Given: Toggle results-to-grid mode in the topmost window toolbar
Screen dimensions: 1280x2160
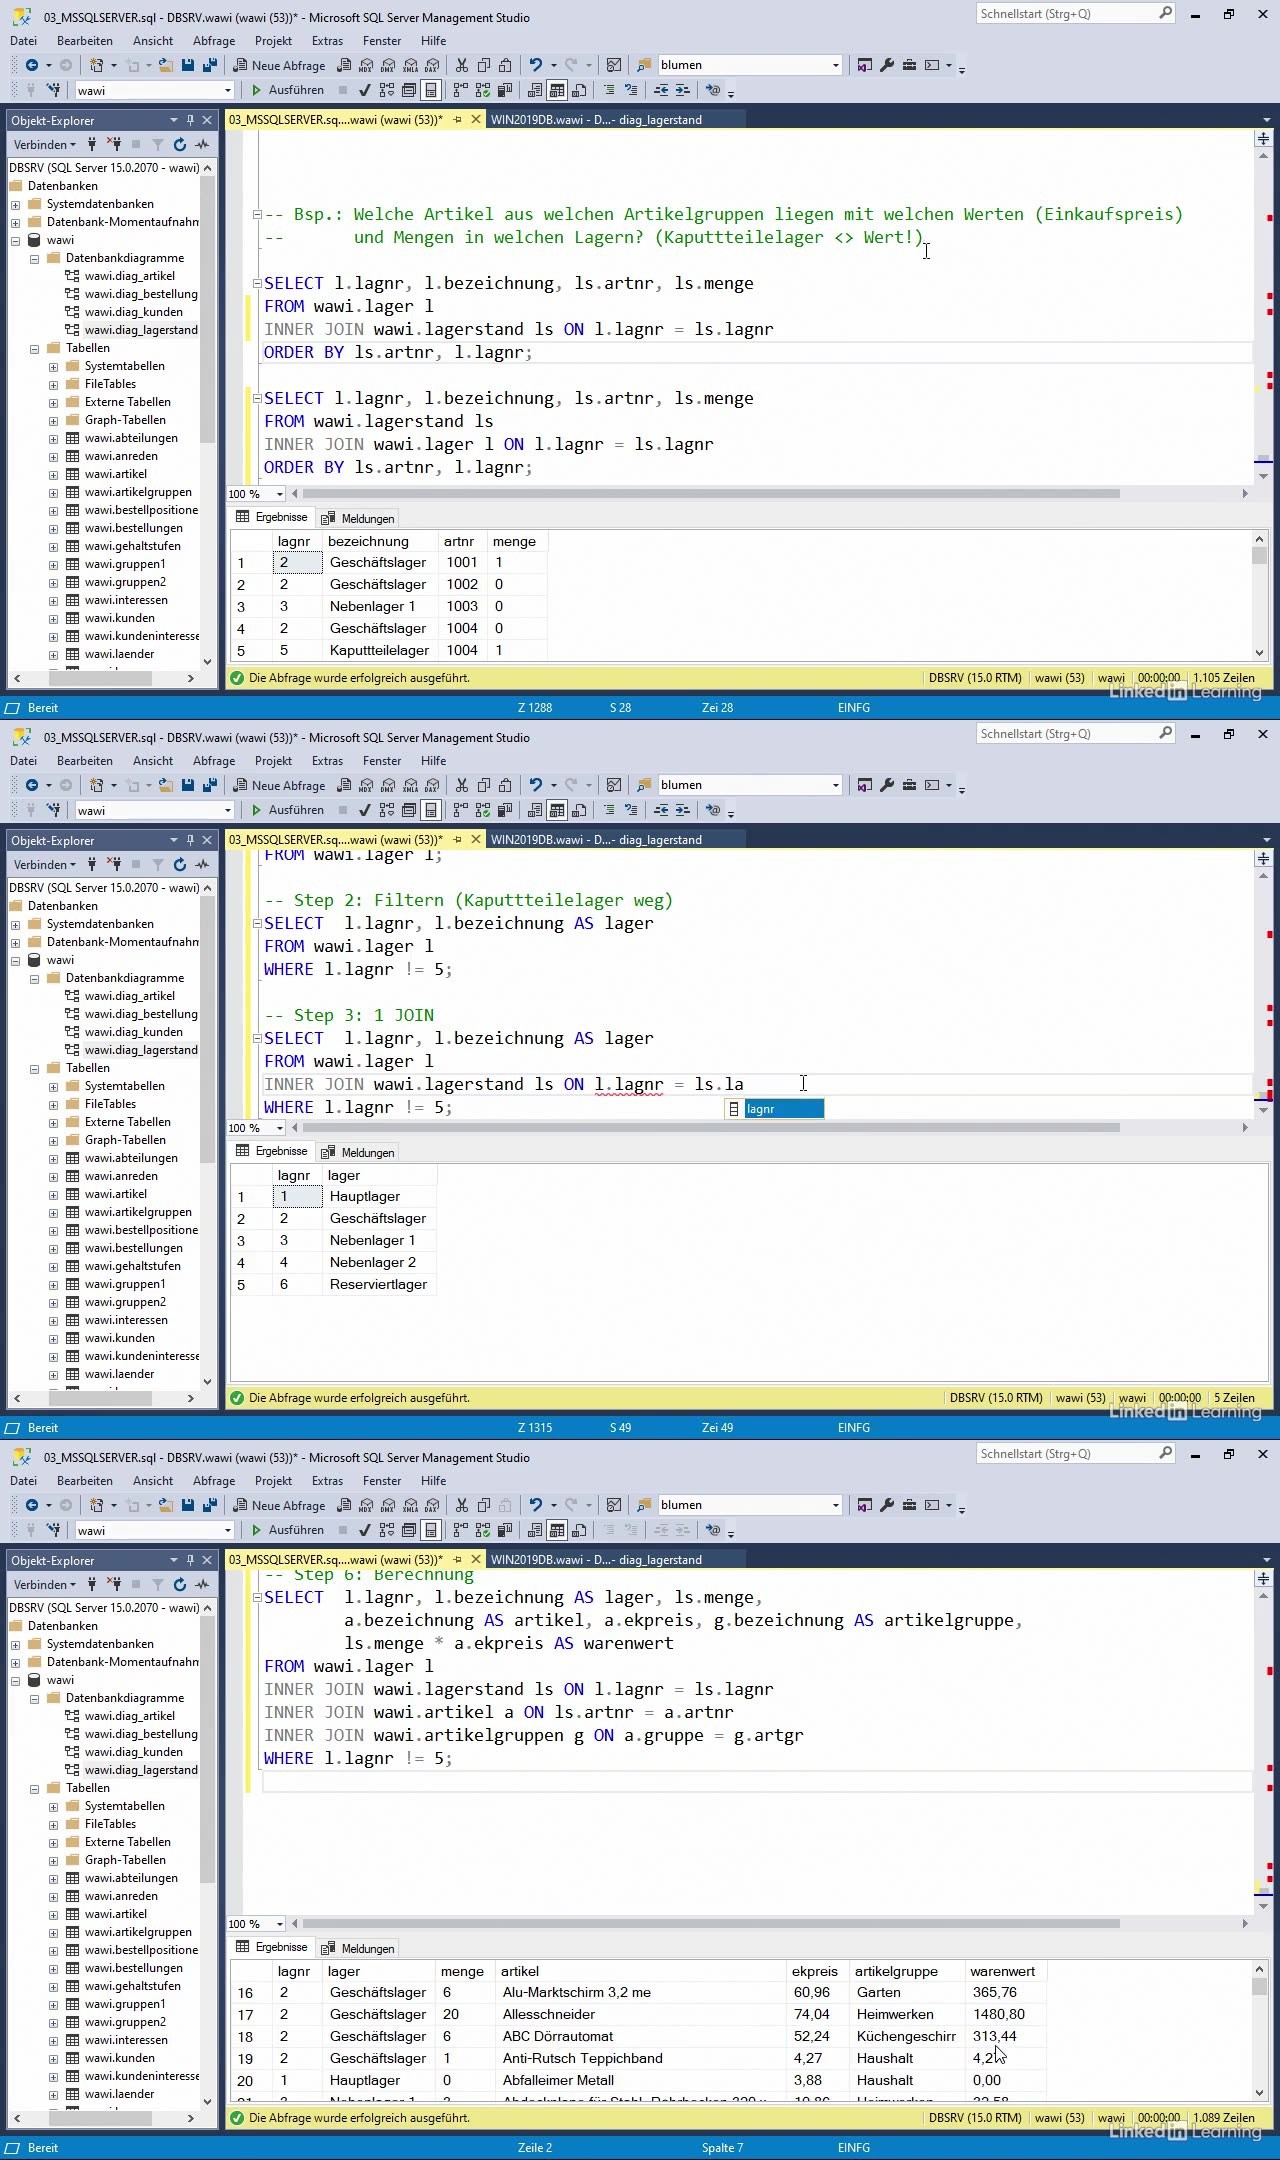Looking at the screenshot, I should pyautogui.click(x=557, y=91).
